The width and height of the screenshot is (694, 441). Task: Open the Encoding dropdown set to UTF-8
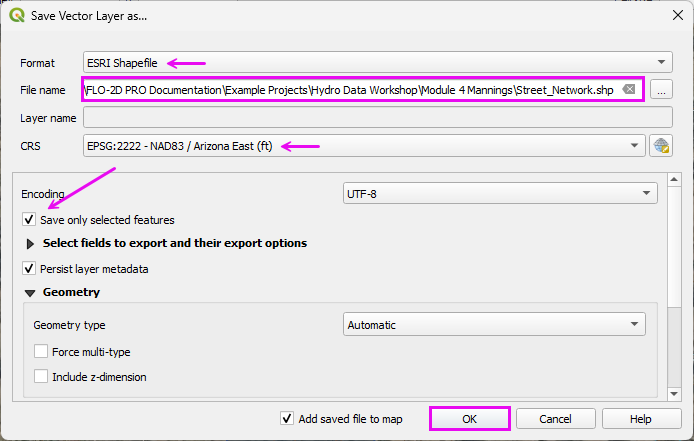click(x=499, y=193)
